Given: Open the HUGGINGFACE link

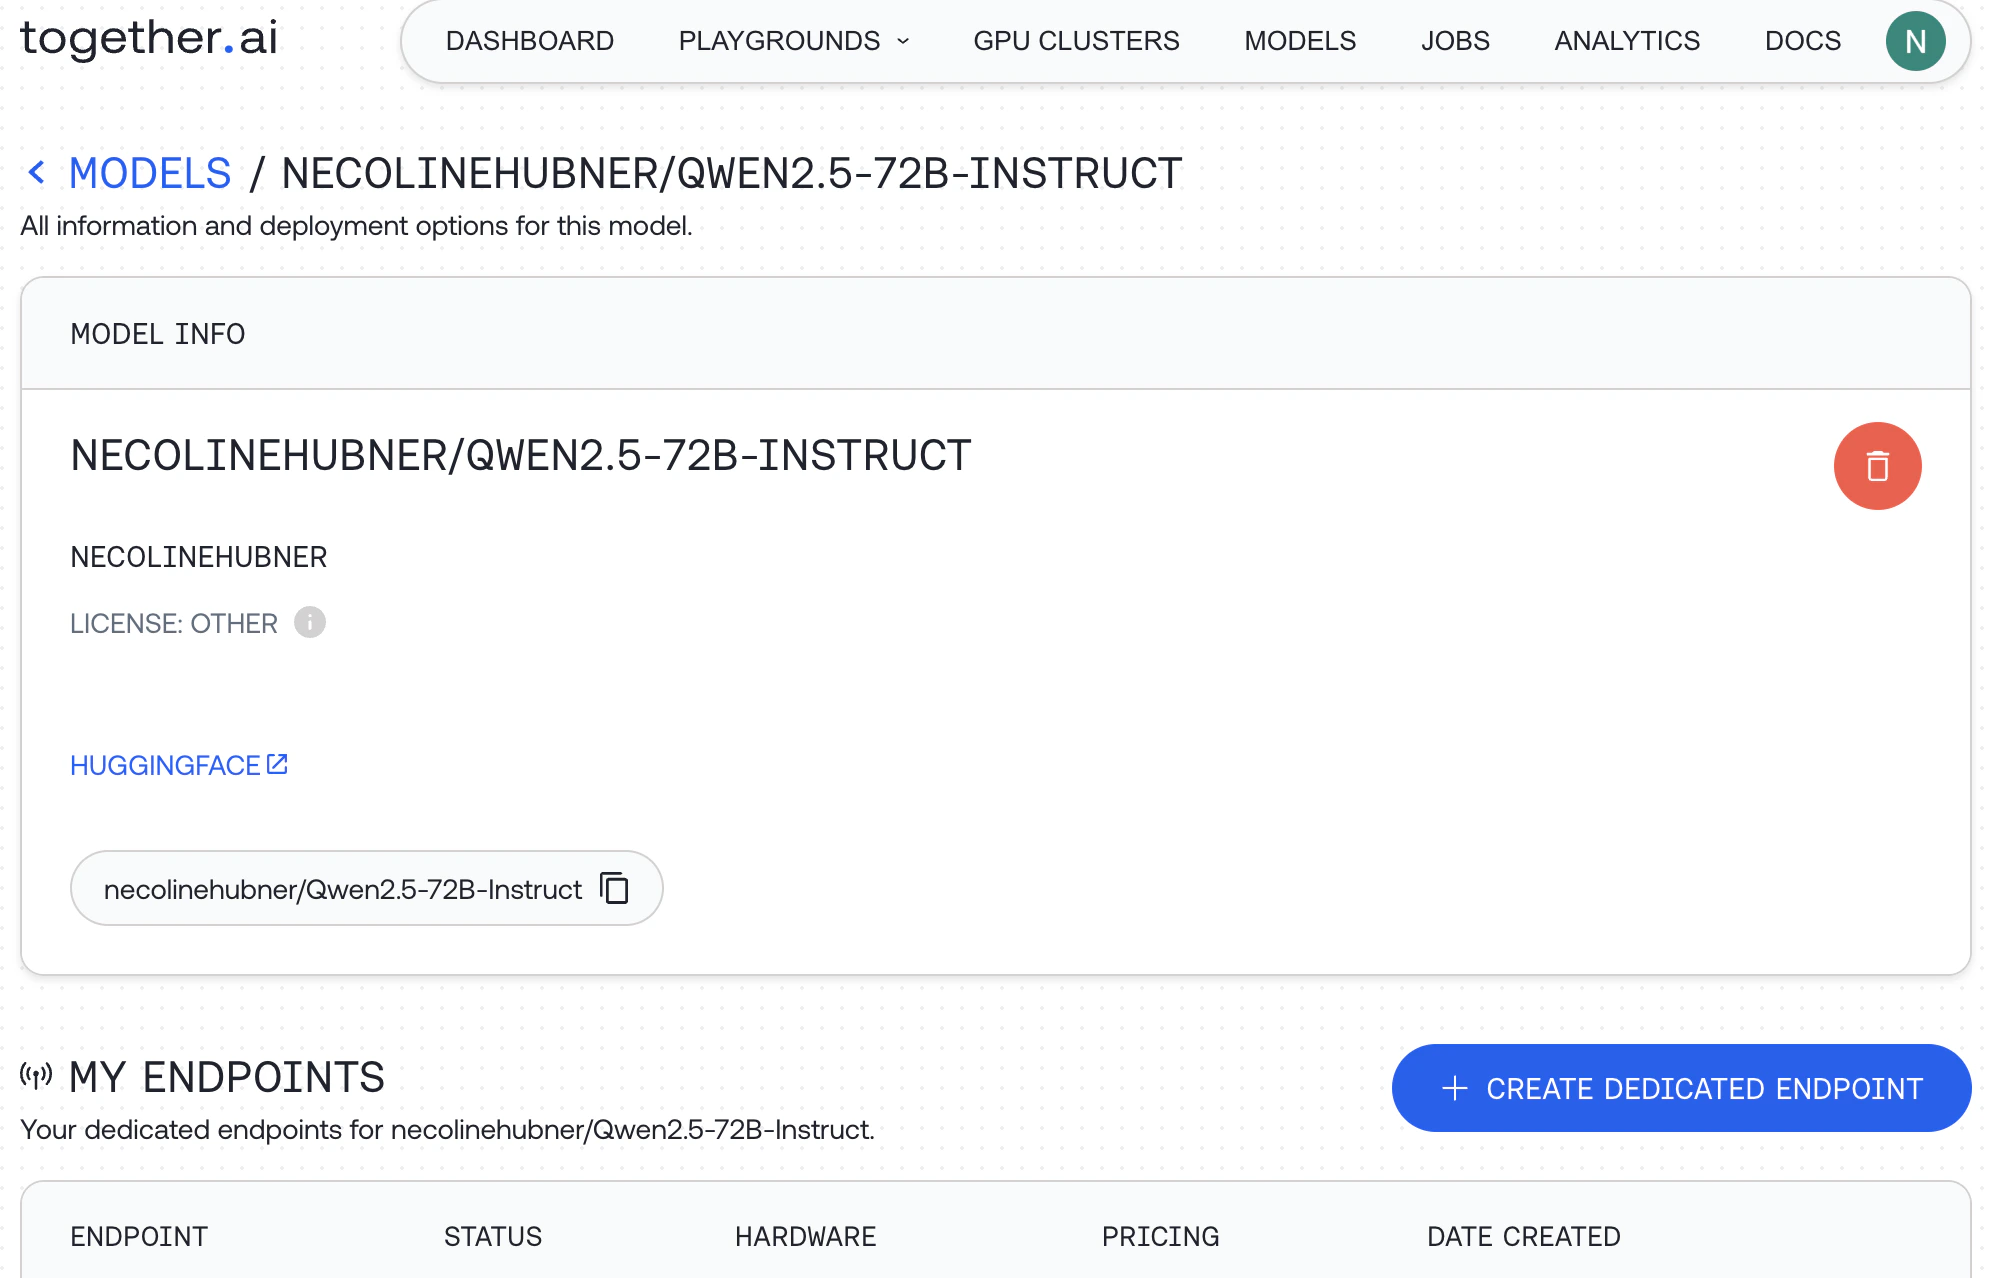Looking at the screenshot, I should [x=163, y=765].
